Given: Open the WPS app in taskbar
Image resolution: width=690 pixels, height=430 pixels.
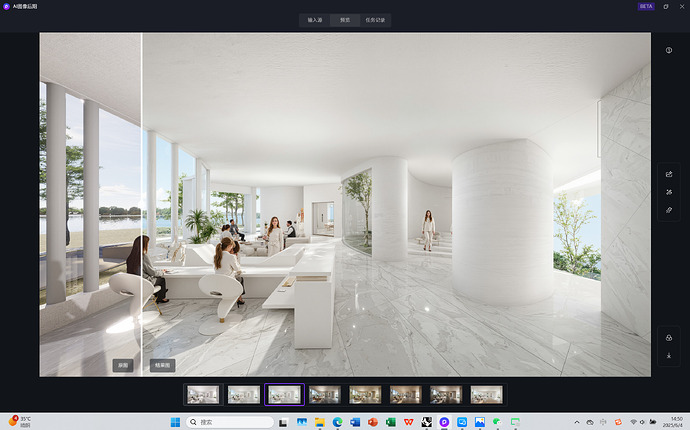Looking at the screenshot, I should pos(410,422).
